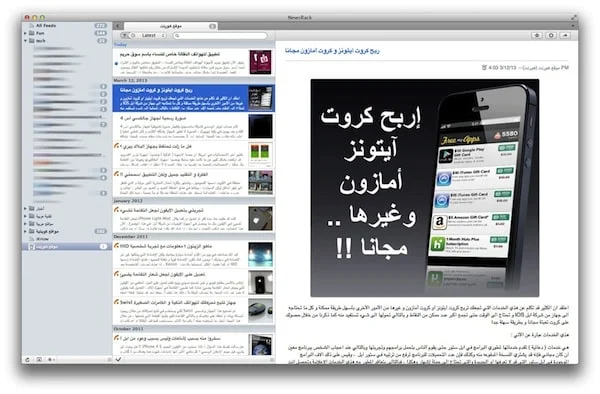The image size is (600, 394).
Task: Select the All Feeds row in sidebar
Action: pos(67,26)
